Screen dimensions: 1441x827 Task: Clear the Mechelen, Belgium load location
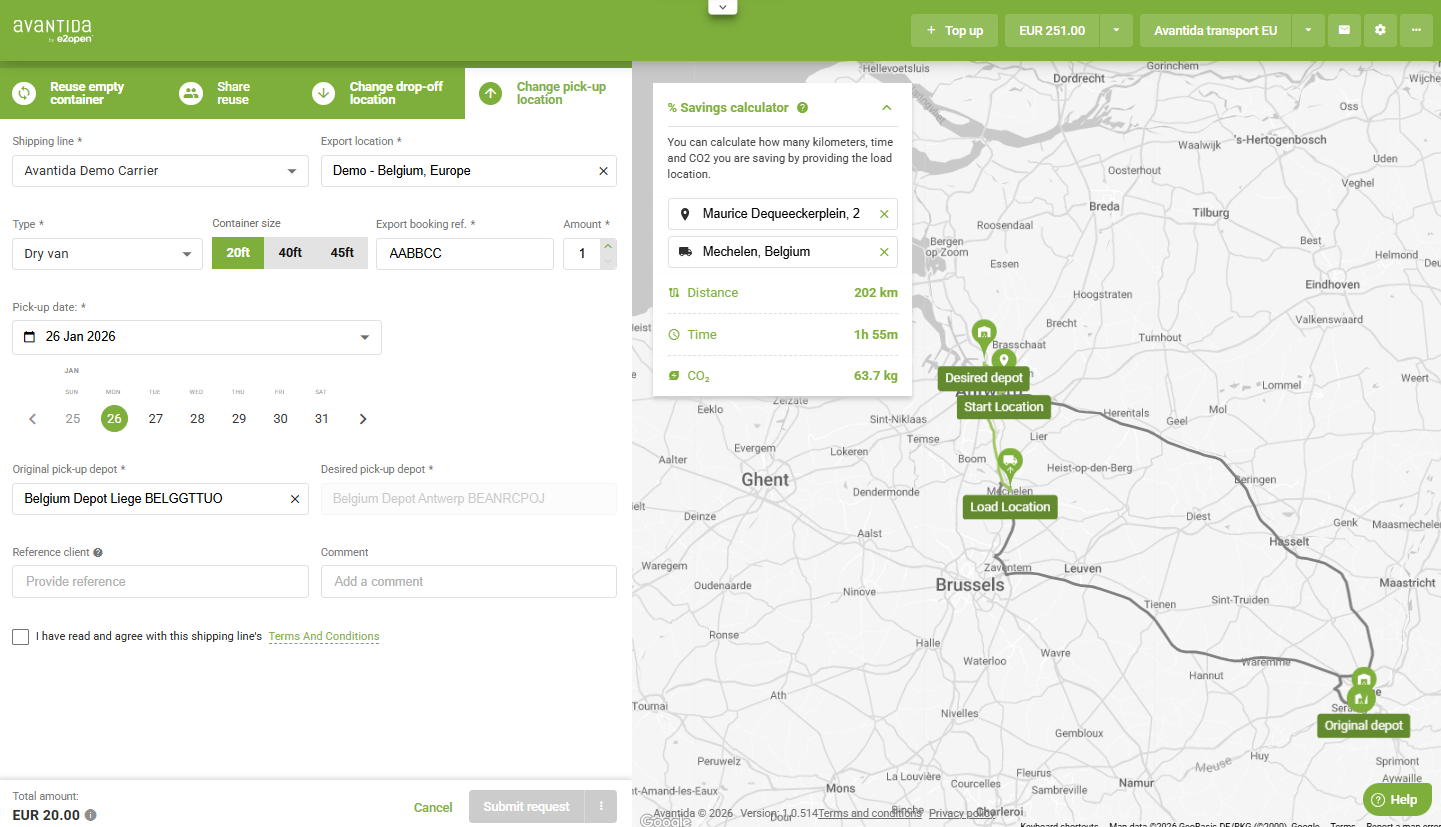[884, 252]
